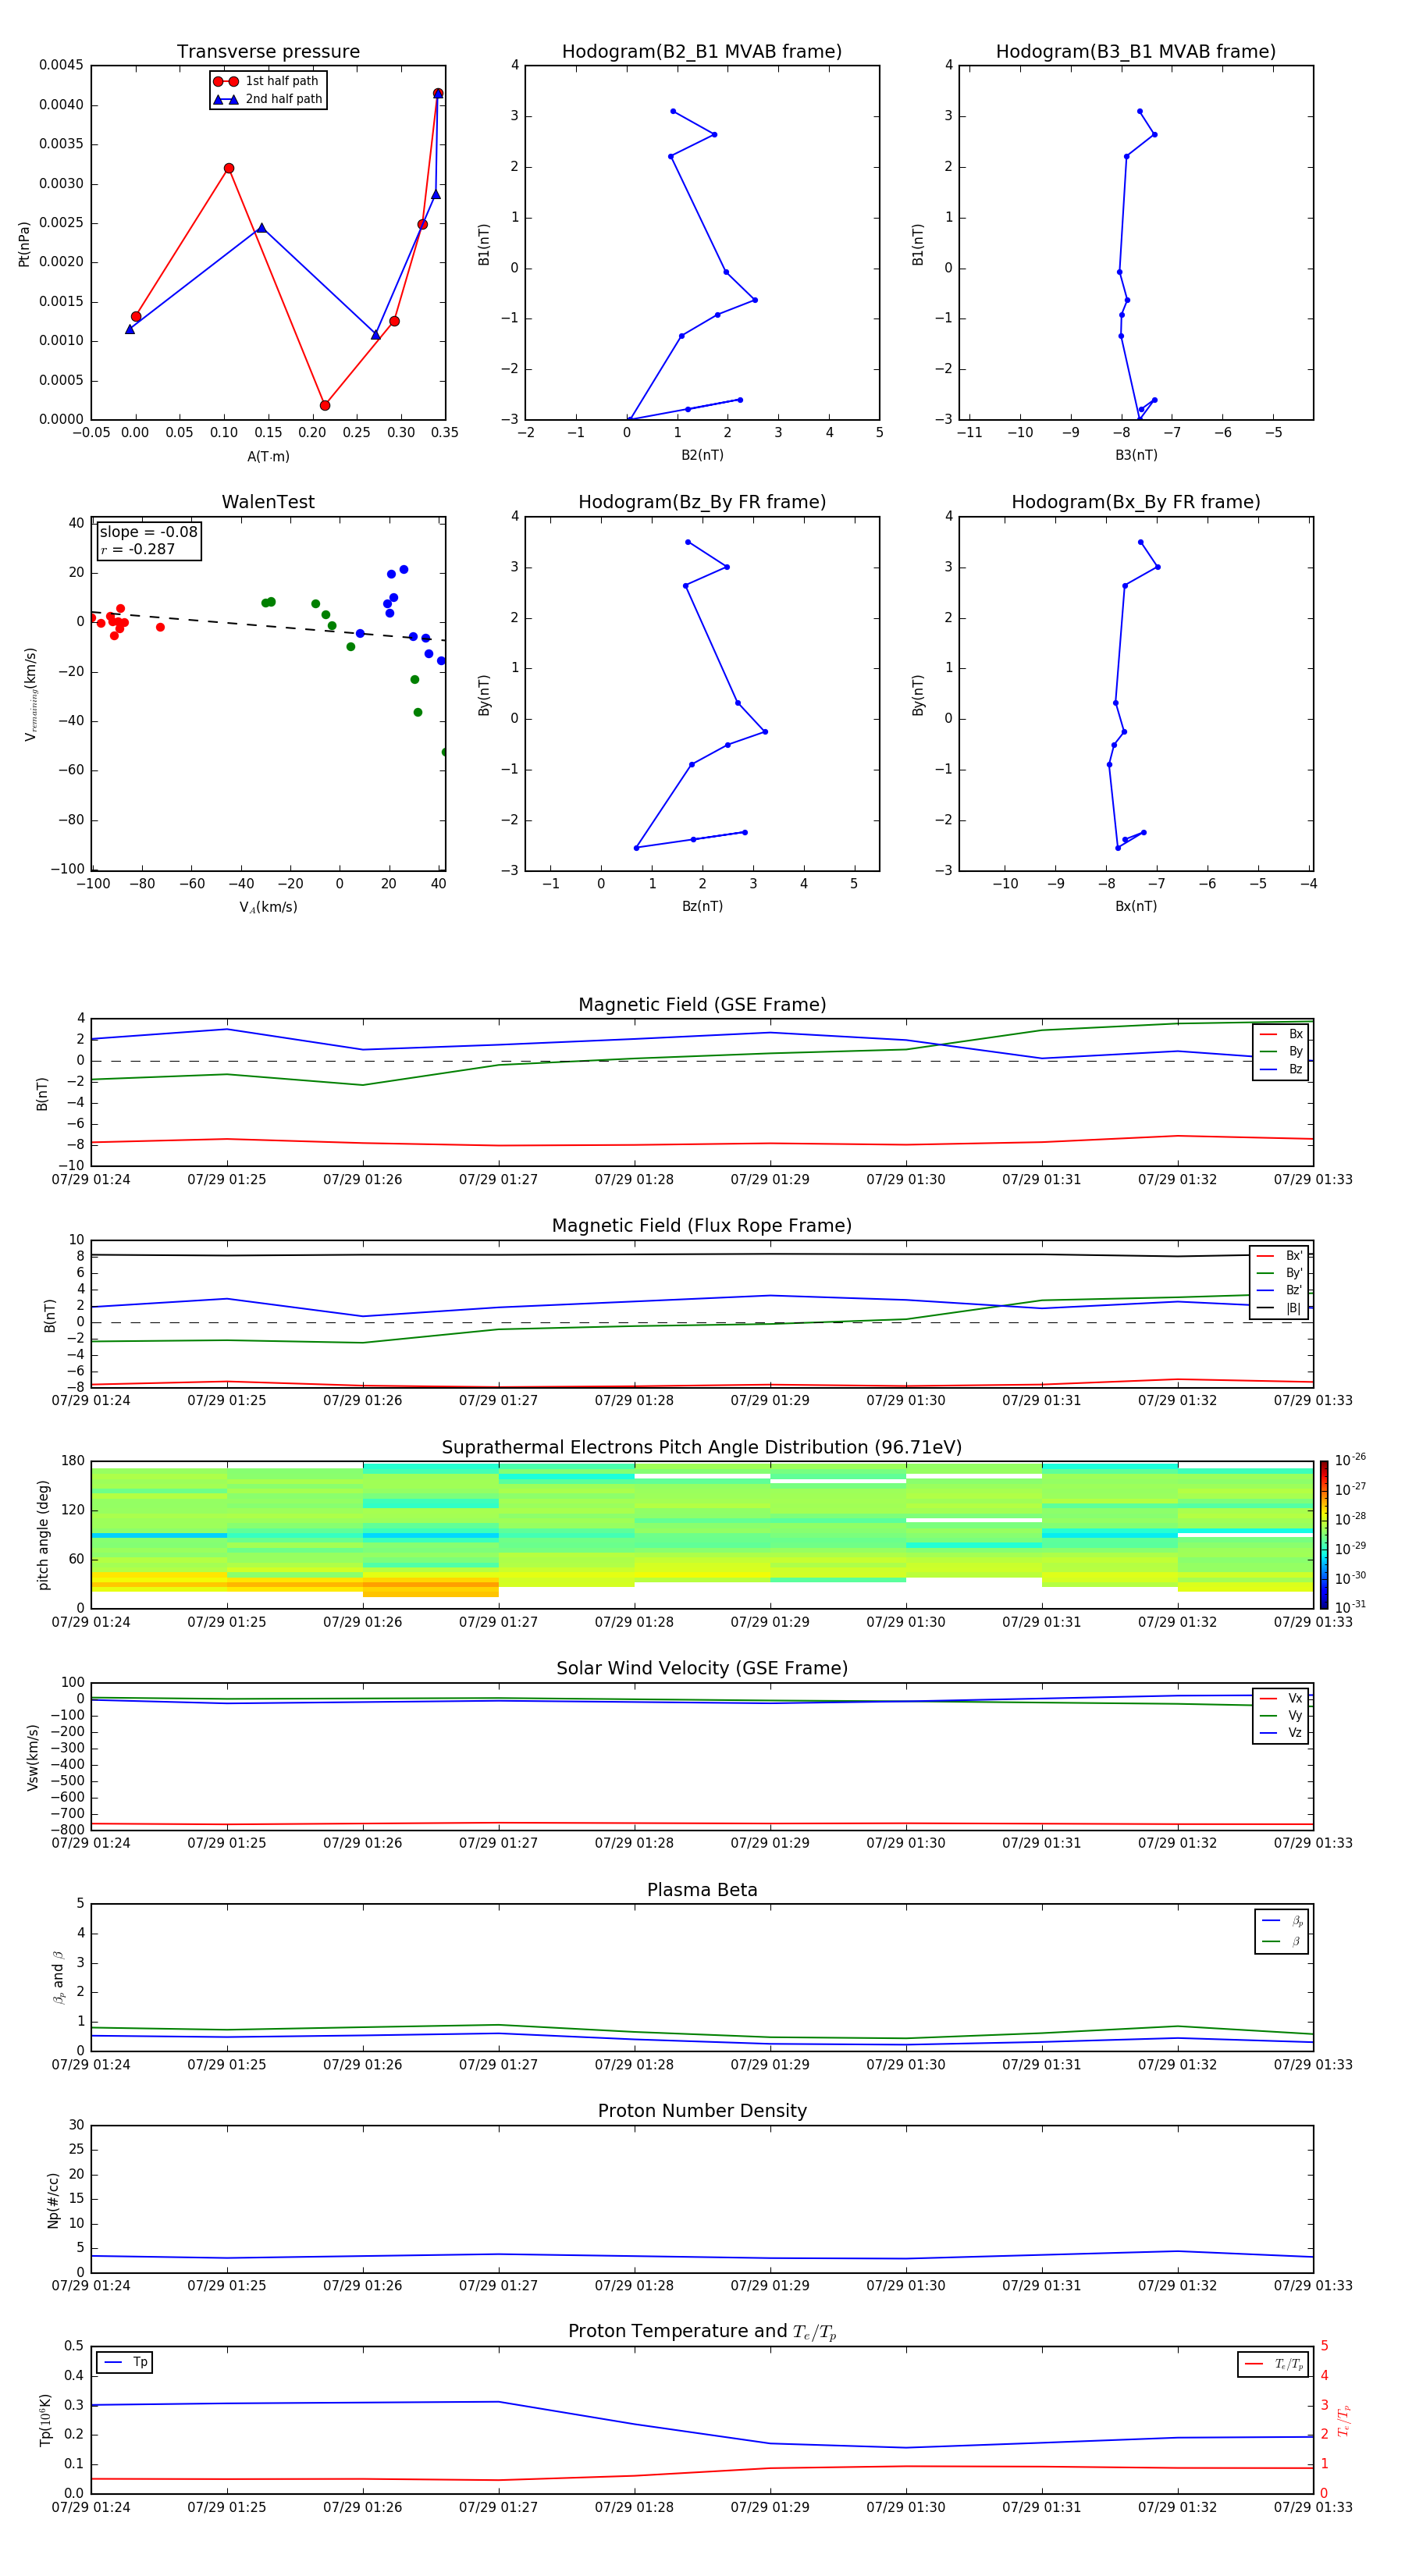Screen dimensions: 1405x2576
Task: Click the pitch angle colorbar scale
Action: coord(1324,1535)
